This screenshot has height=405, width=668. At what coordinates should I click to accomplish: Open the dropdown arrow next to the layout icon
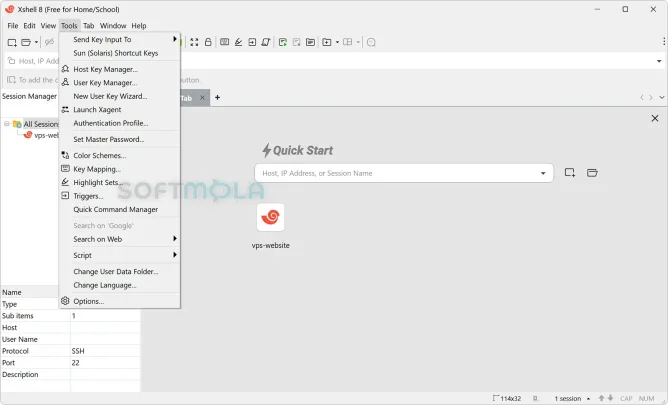tap(358, 42)
